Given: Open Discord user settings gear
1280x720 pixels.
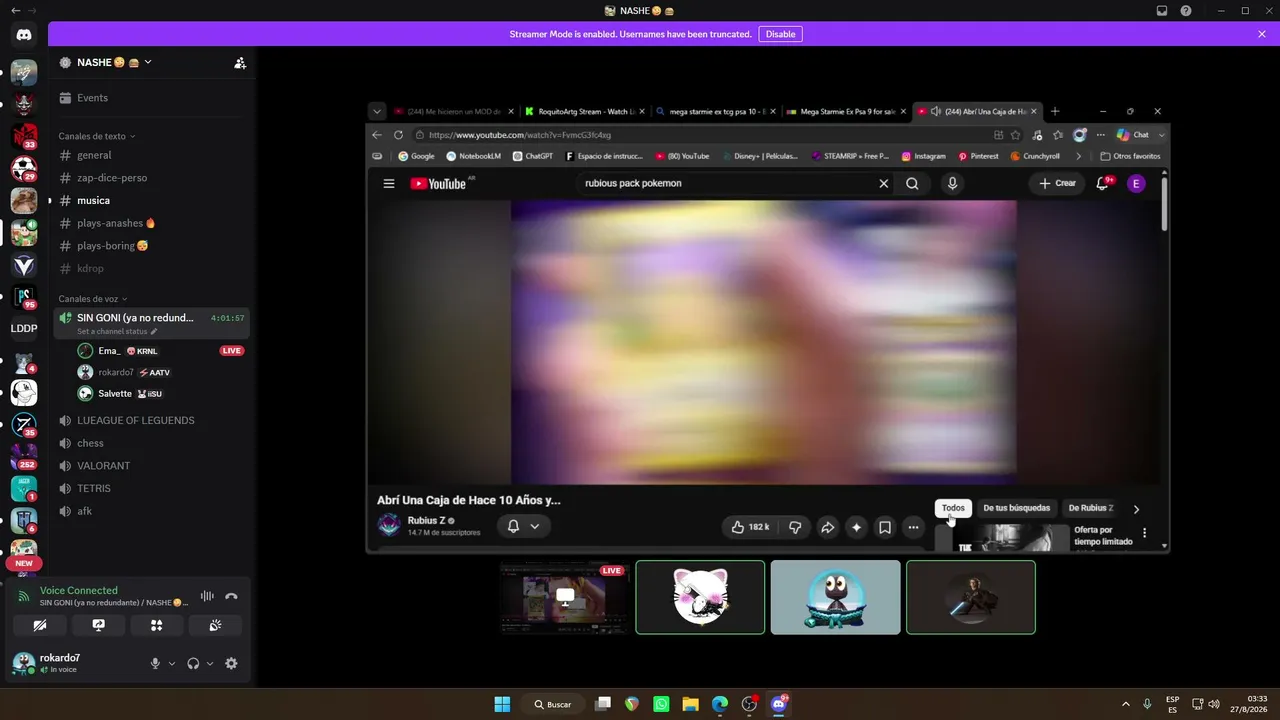Looking at the screenshot, I should coord(231,663).
